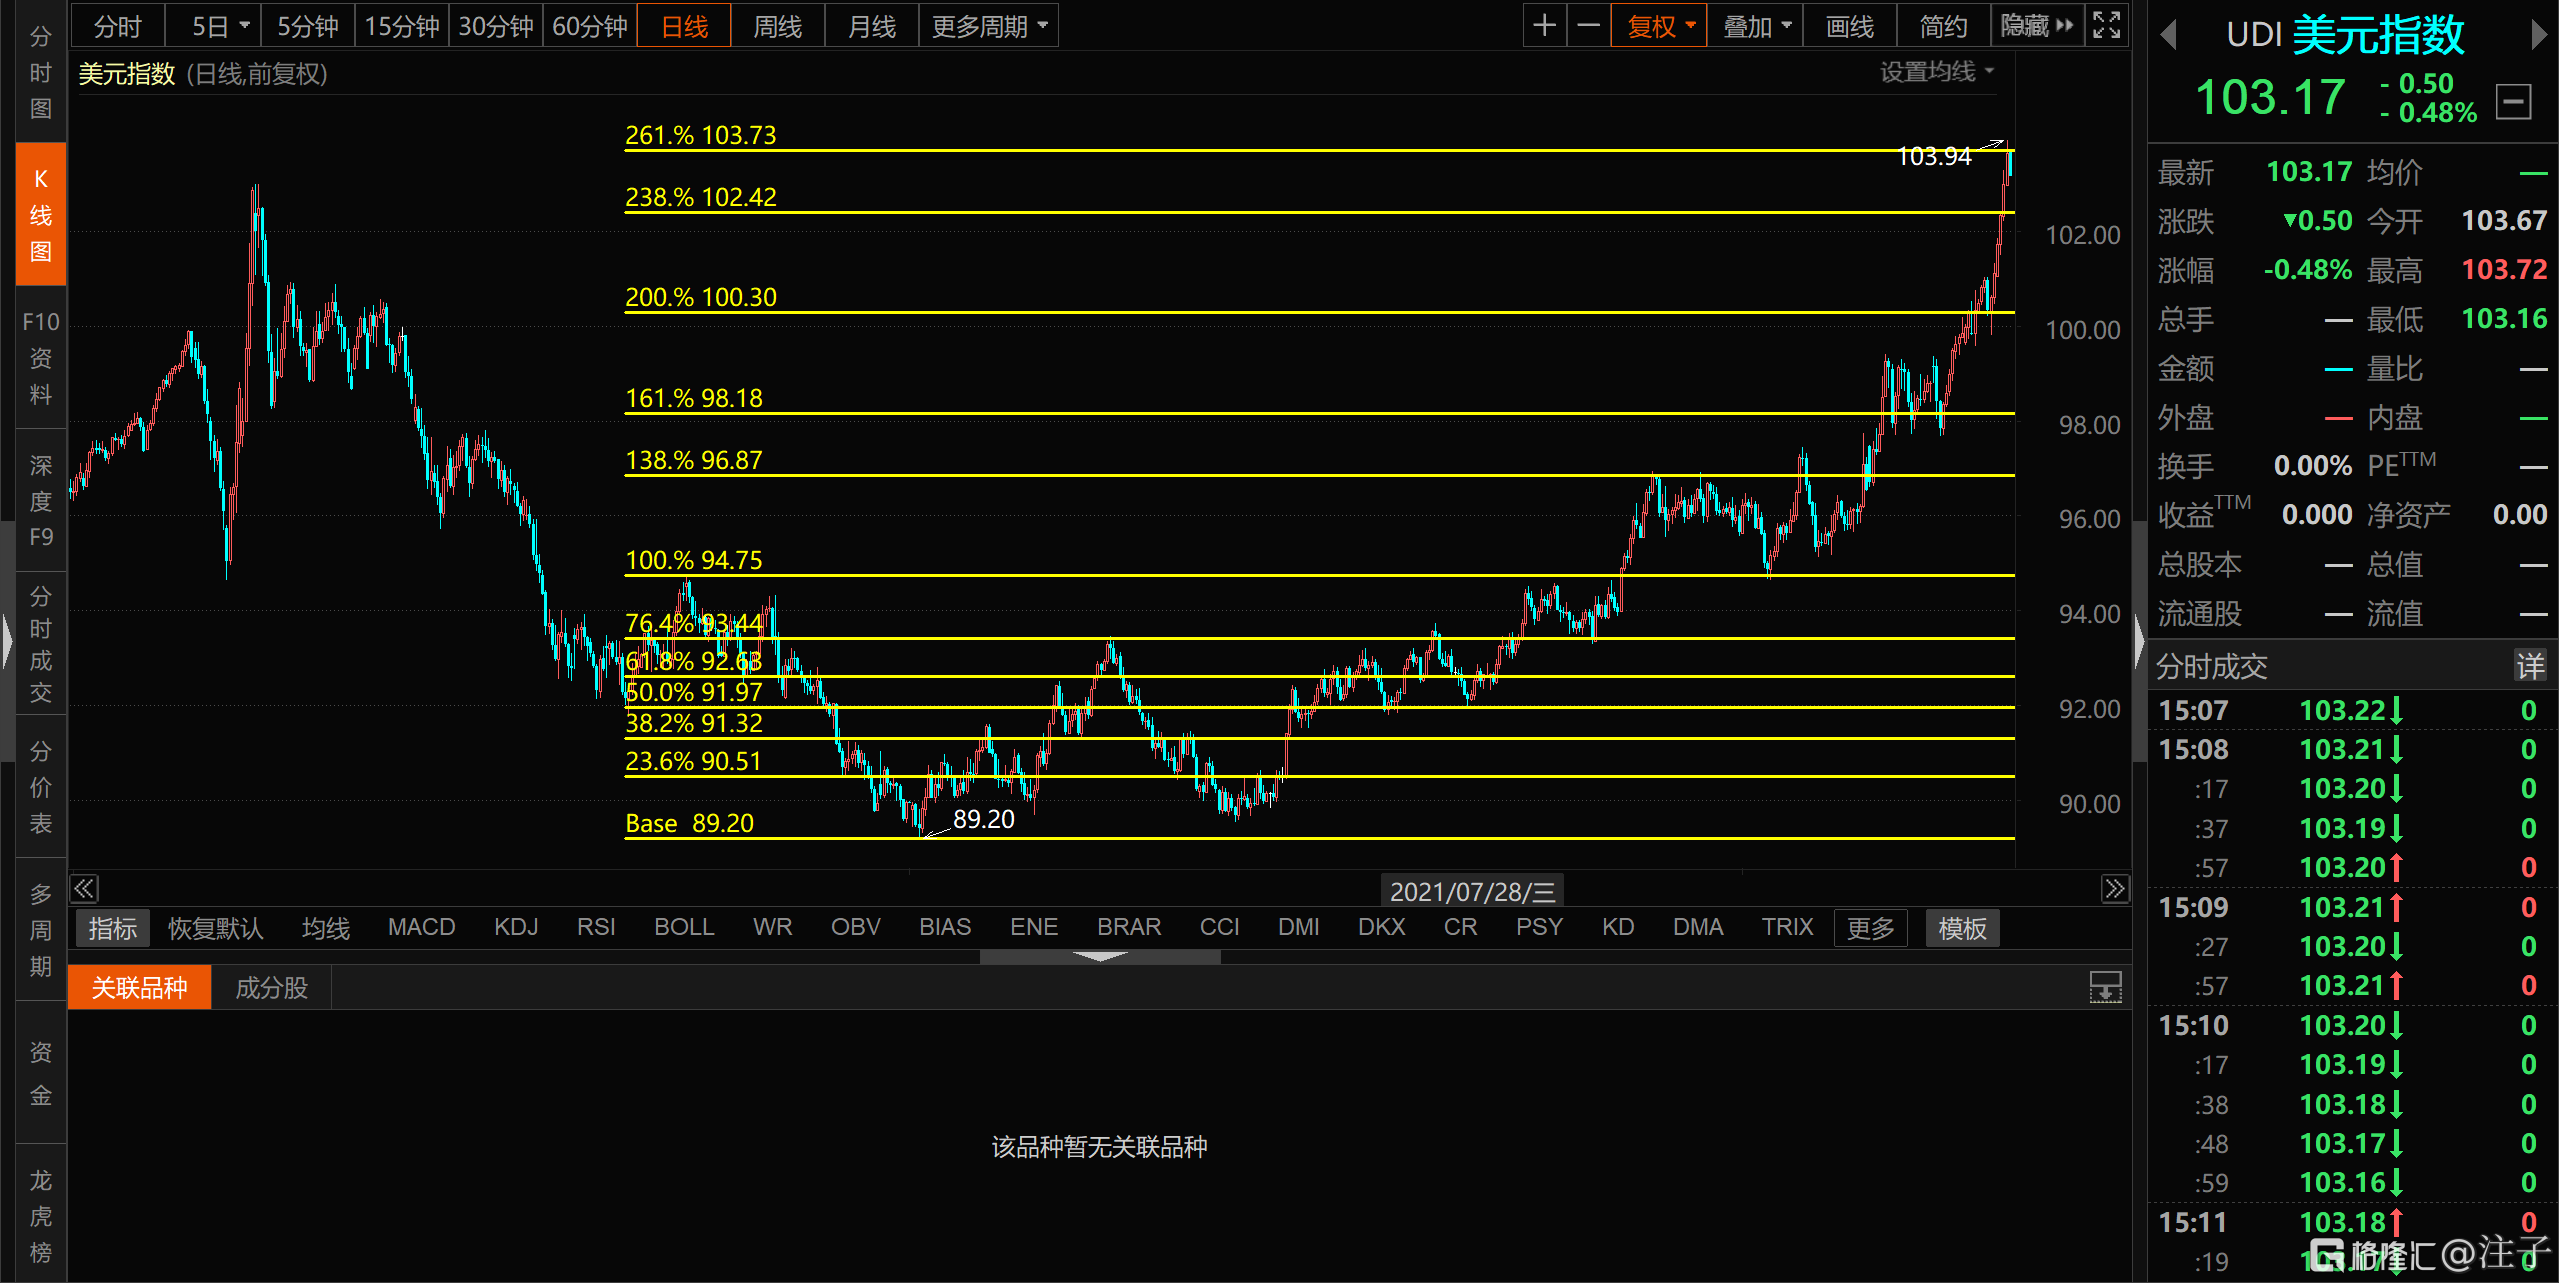Collapse the indicator panel triangle handle
The image size is (2559, 1283).
tap(1100, 958)
